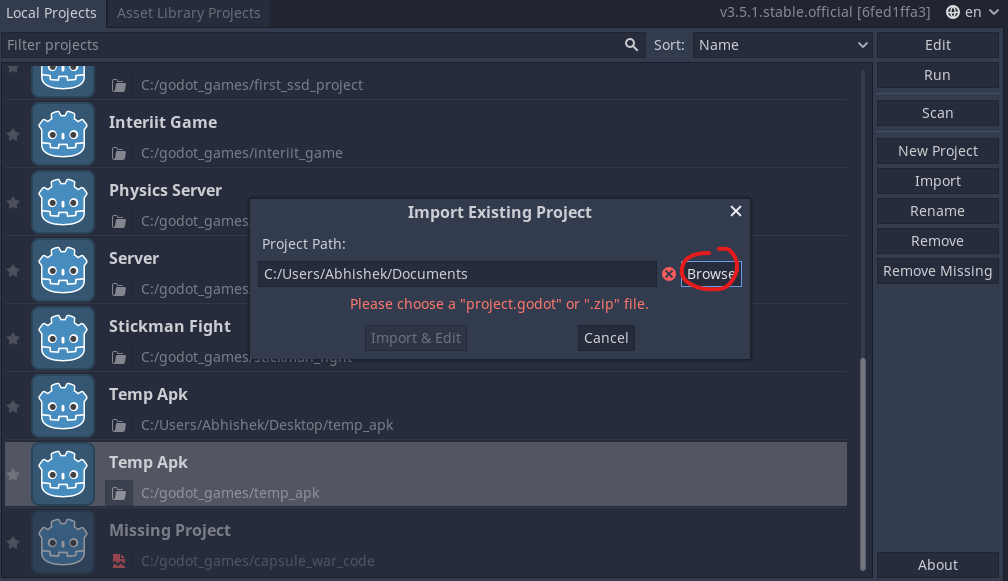The width and height of the screenshot is (1008, 581).
Task: Click the Remove Missing button
Action: tap(937, 271)
